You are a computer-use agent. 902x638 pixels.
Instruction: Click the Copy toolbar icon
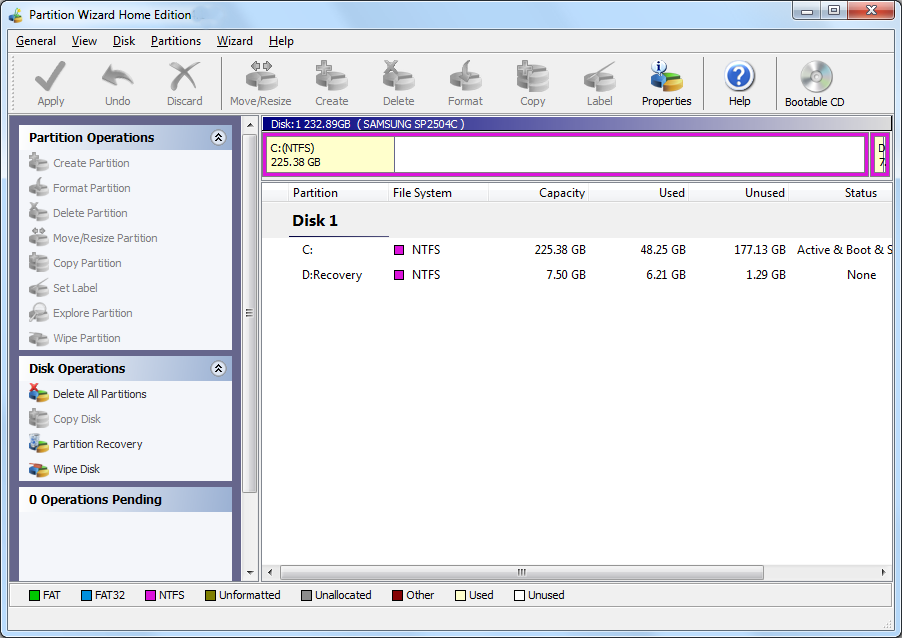(x=533, y=77)
